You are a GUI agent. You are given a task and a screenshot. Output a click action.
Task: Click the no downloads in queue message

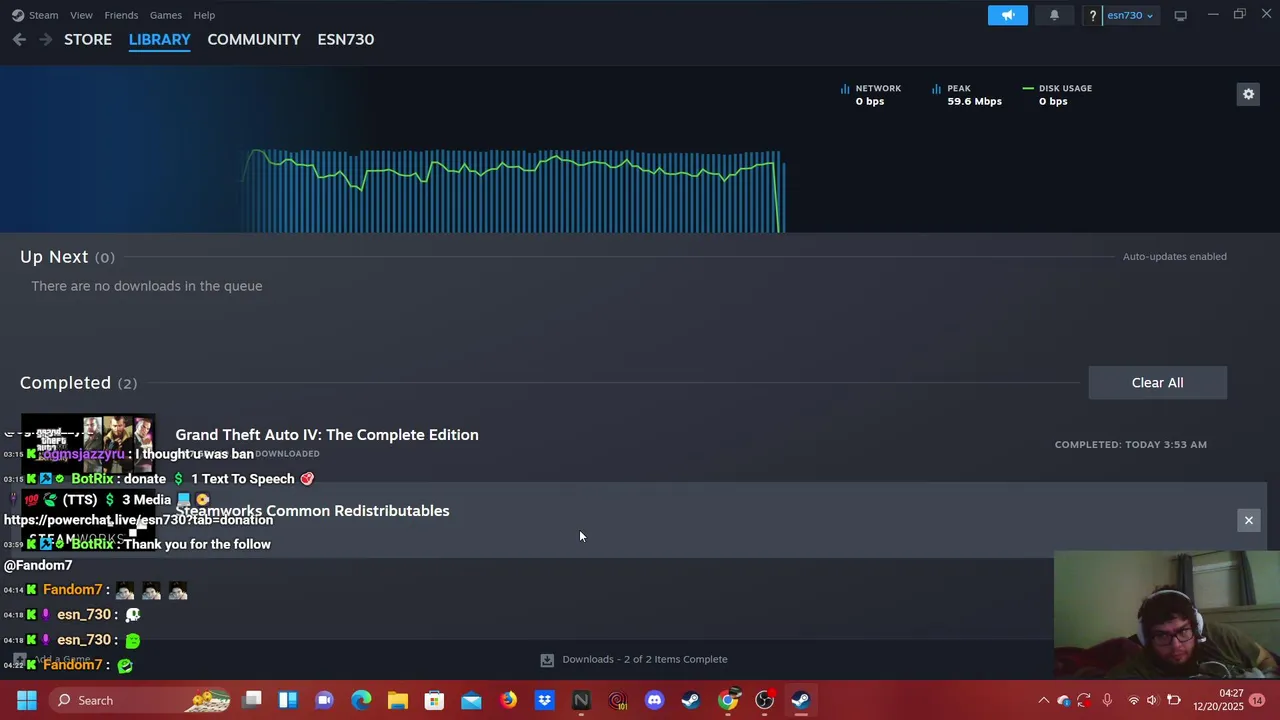147,286
